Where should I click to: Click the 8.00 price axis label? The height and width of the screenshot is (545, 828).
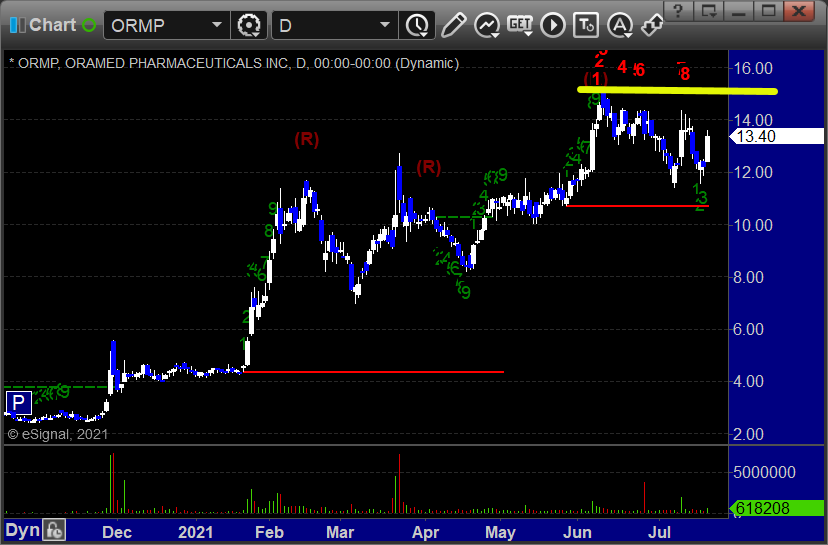749,277
